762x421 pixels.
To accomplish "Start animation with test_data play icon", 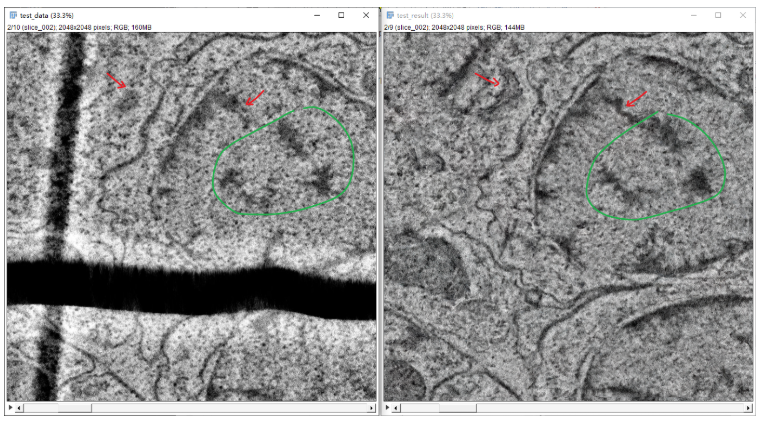I will point(11,408).
